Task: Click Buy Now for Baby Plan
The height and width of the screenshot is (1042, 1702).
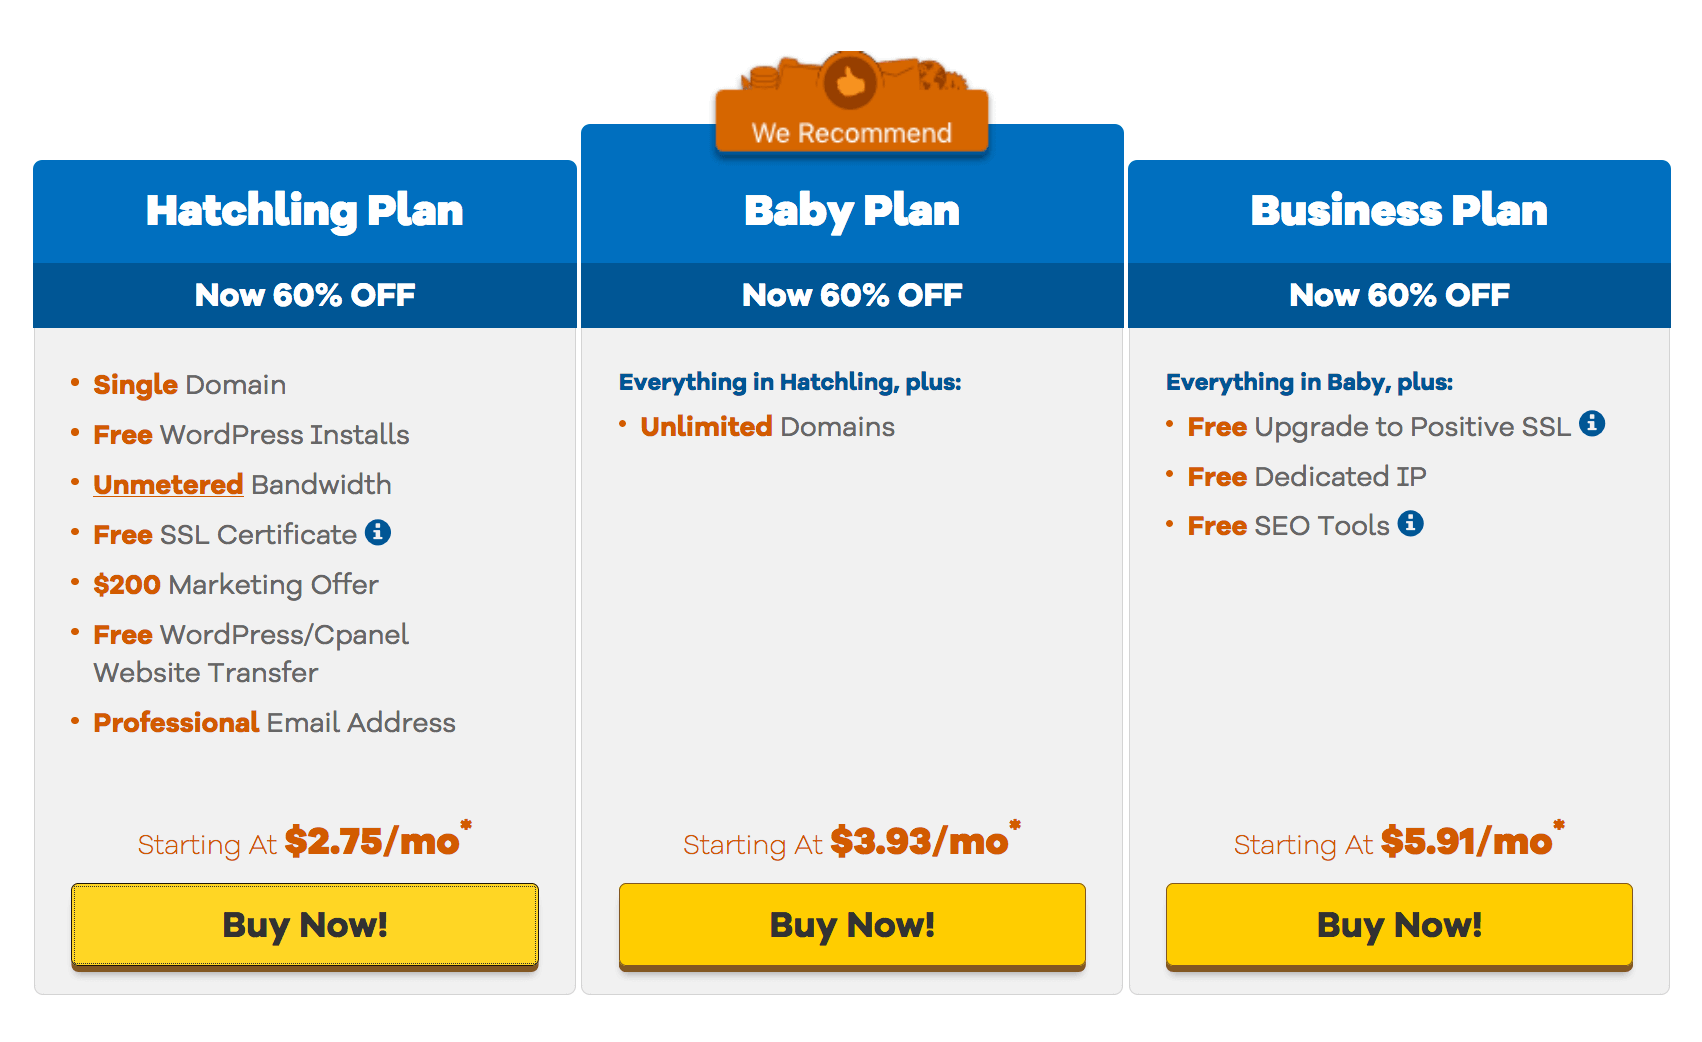Action: tap(852, 926)
